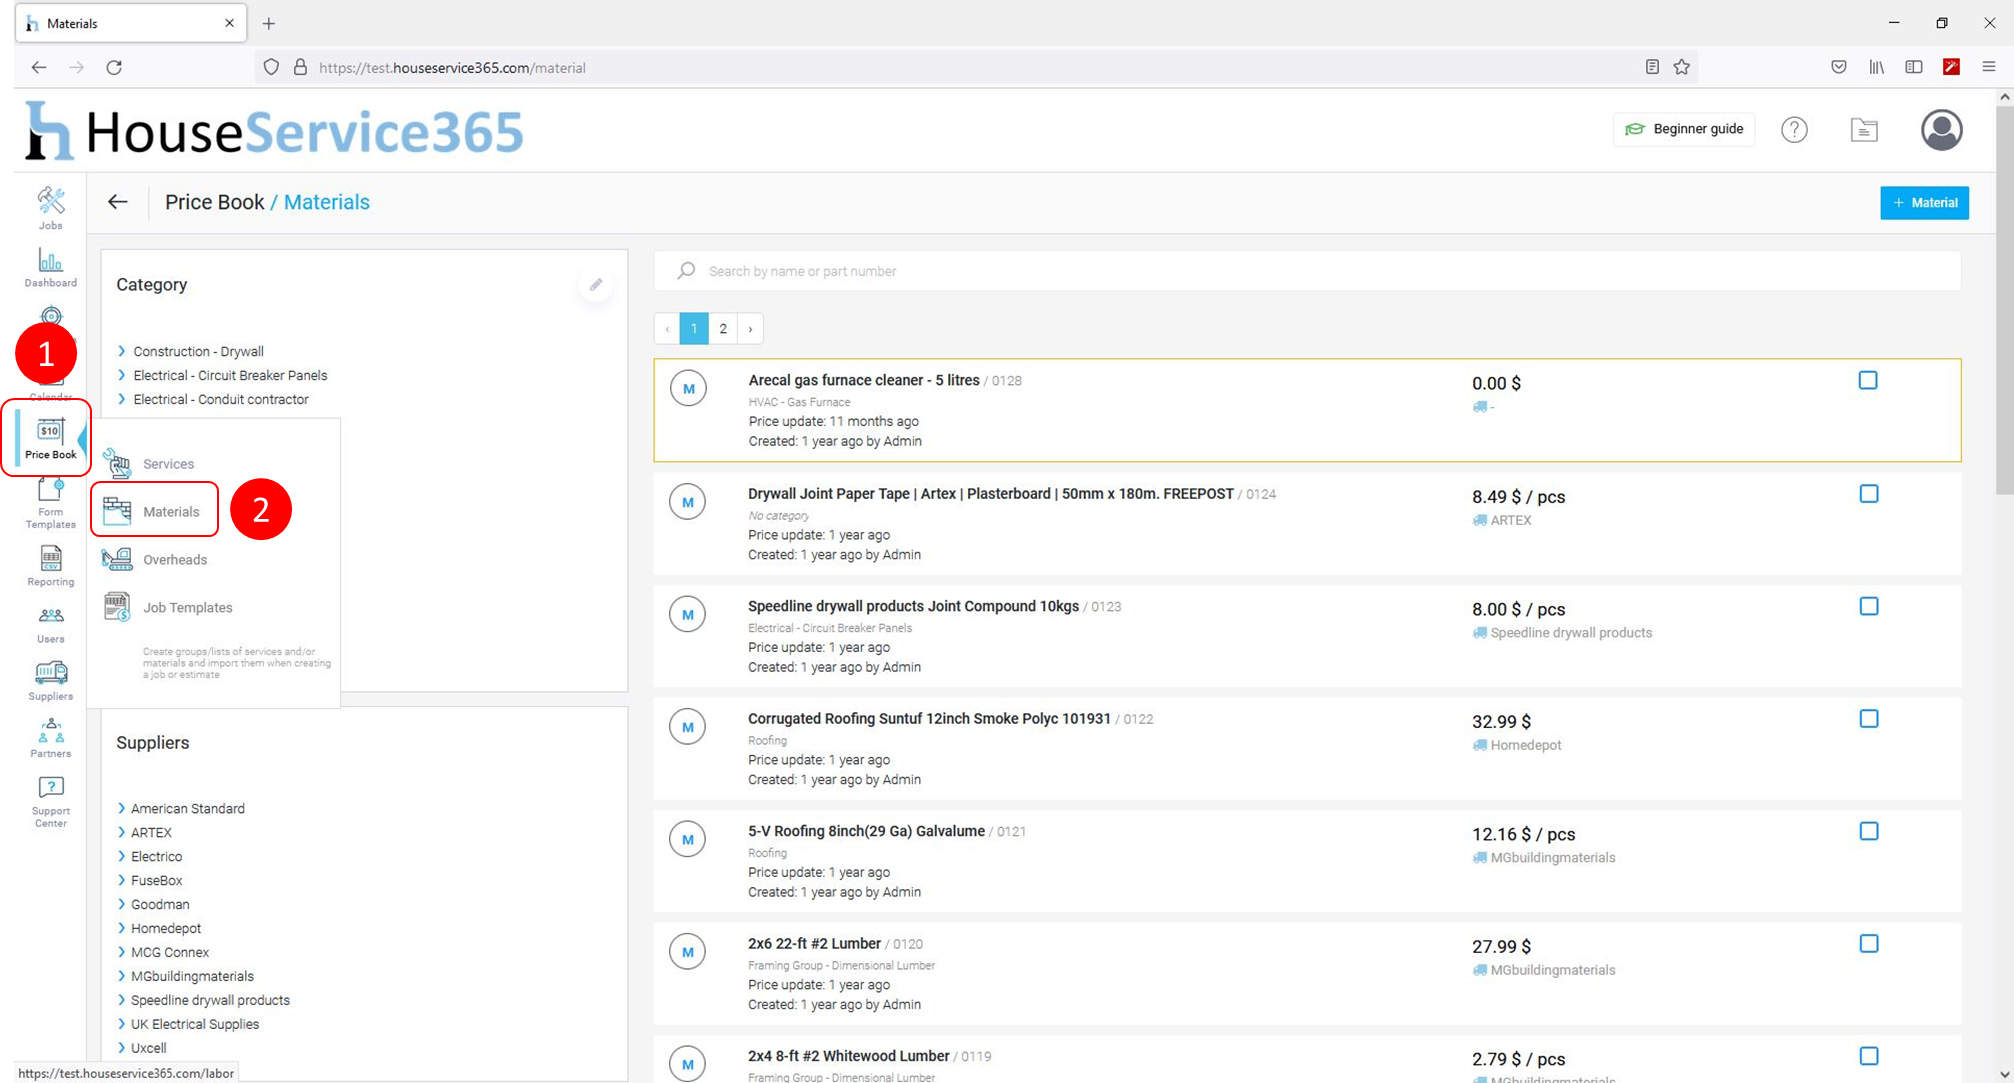Open the browser library icon
2014x1083 pixels.
point(1876,67)
